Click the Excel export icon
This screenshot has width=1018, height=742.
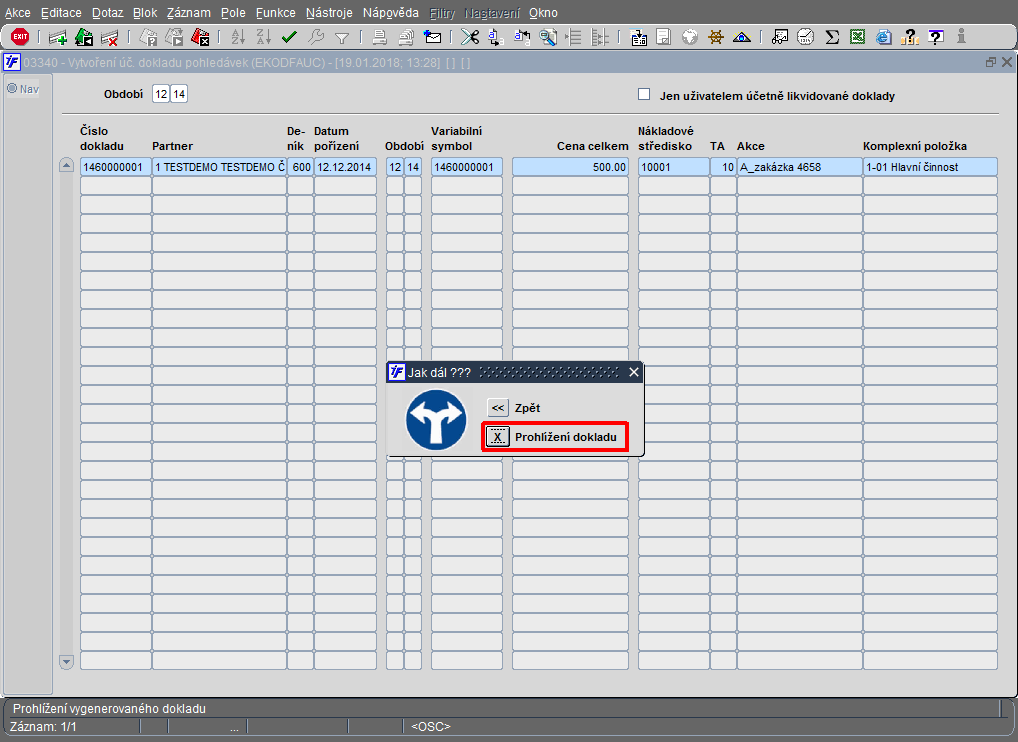pos(858,37)
